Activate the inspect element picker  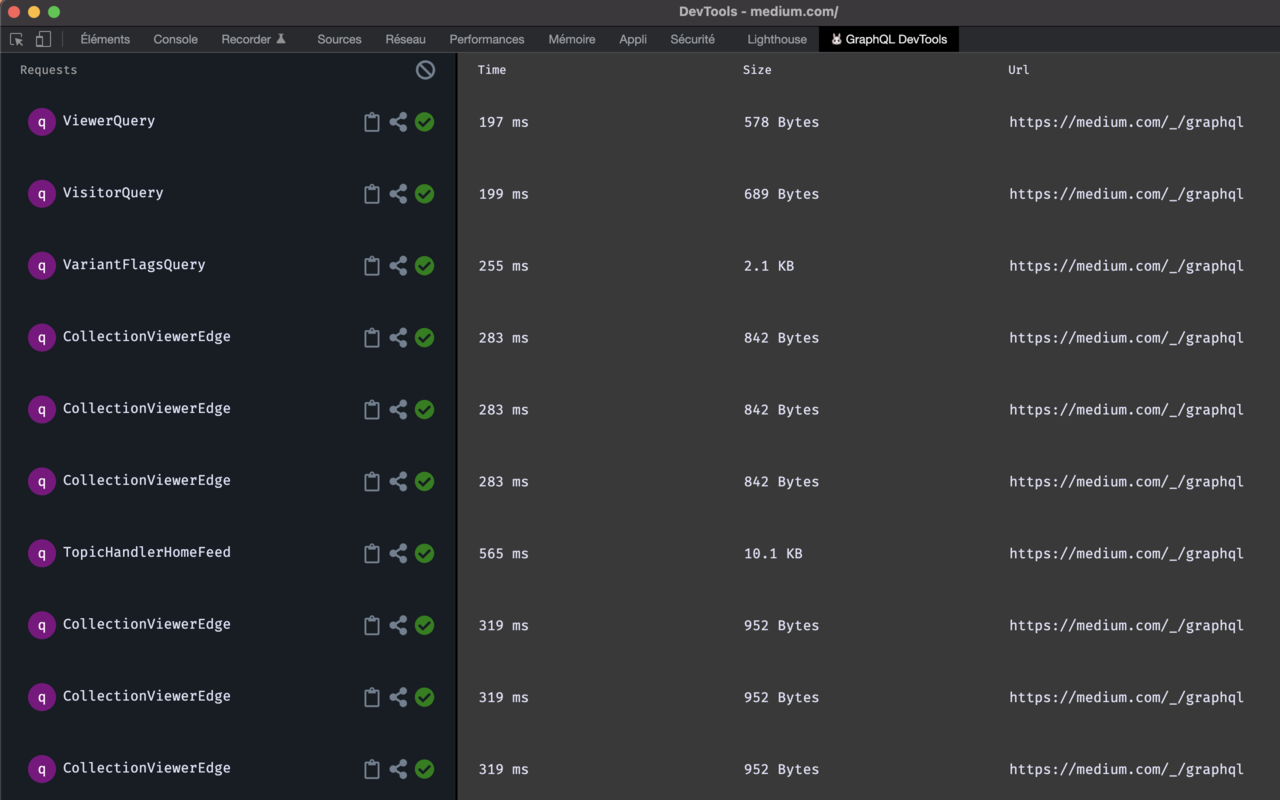pos(17,39)
